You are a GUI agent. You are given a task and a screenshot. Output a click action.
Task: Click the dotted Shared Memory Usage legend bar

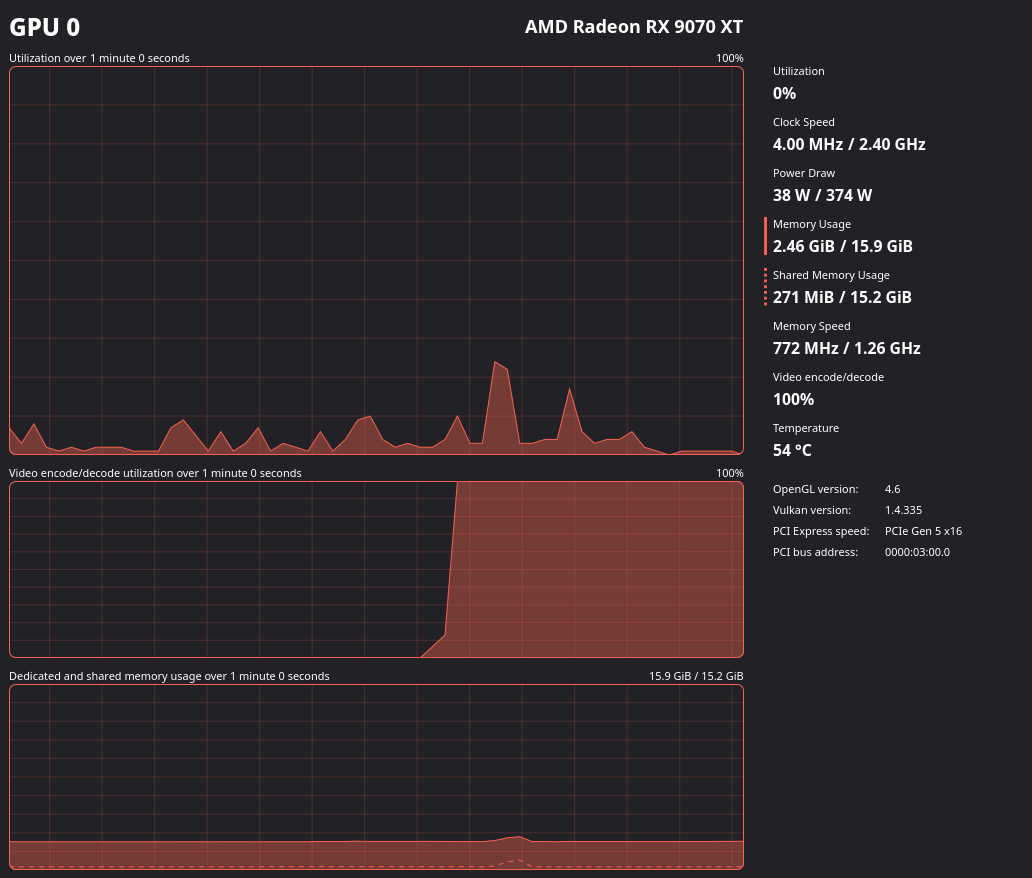[x=765, y=287]
